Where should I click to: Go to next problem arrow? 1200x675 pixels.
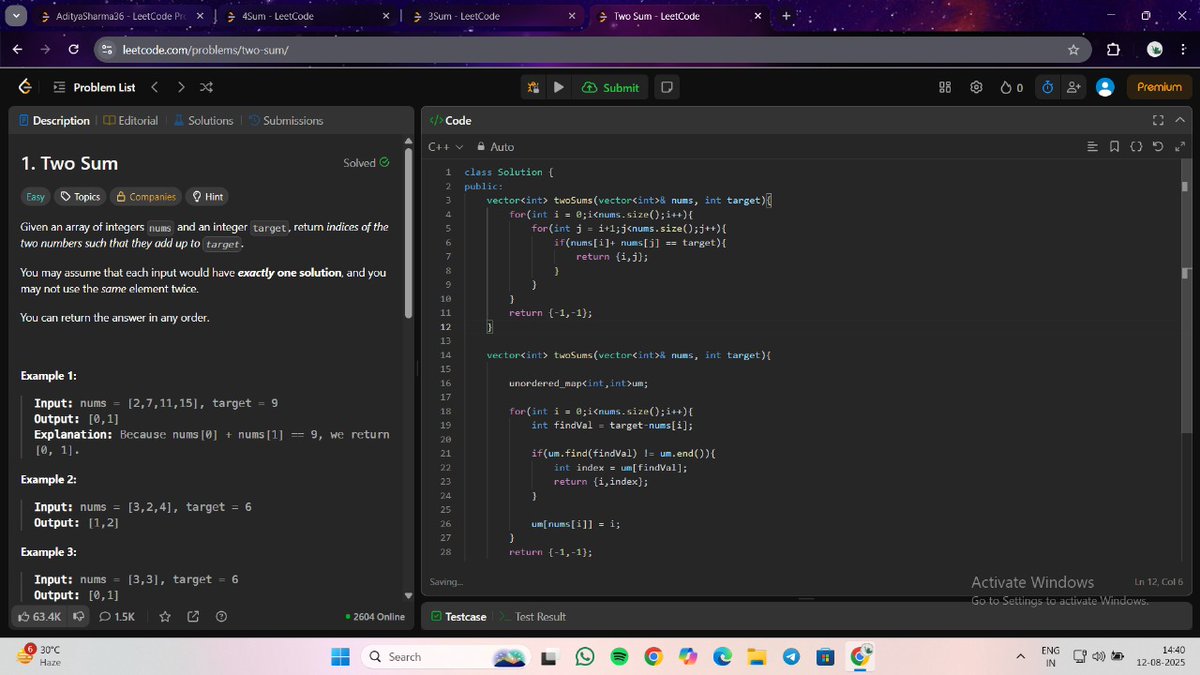(181, 87)
